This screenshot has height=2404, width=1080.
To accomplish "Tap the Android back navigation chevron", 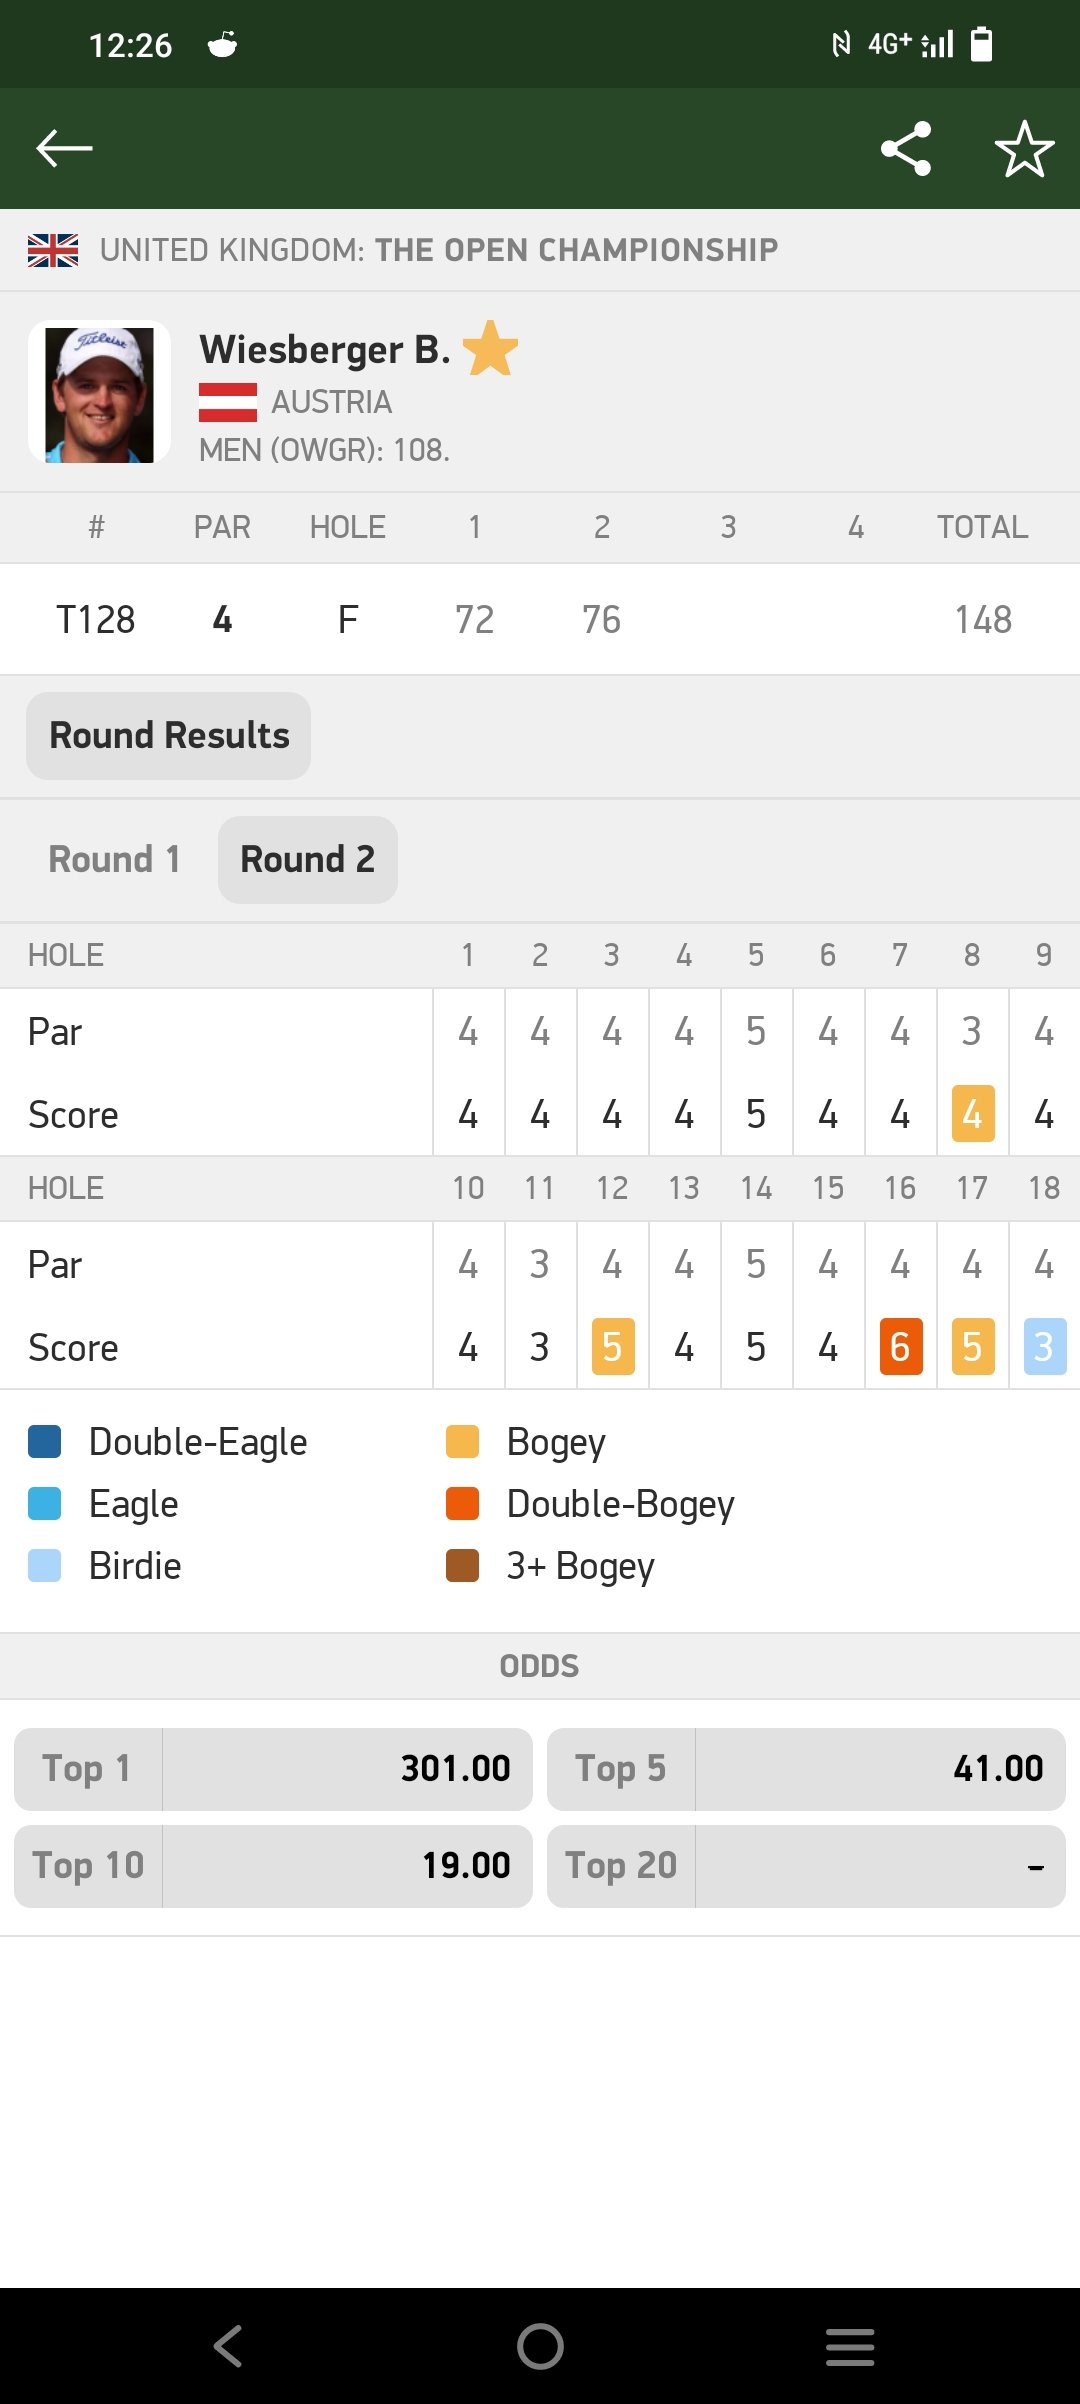I will [x=228, y=2346].
